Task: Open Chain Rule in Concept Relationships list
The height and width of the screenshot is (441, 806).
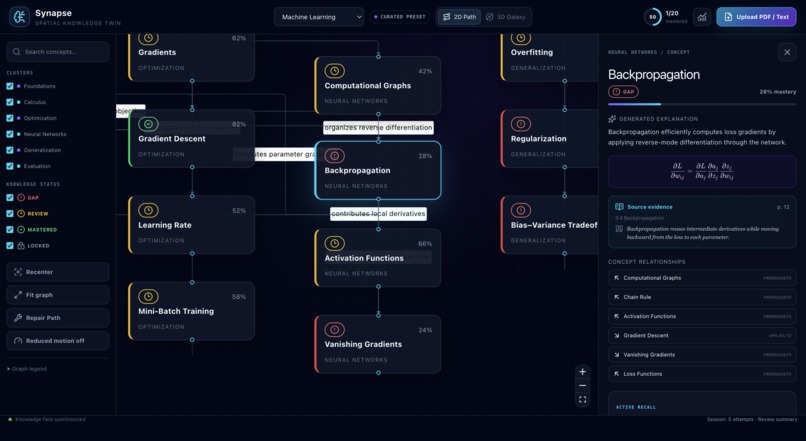Action: click(702, 297)
